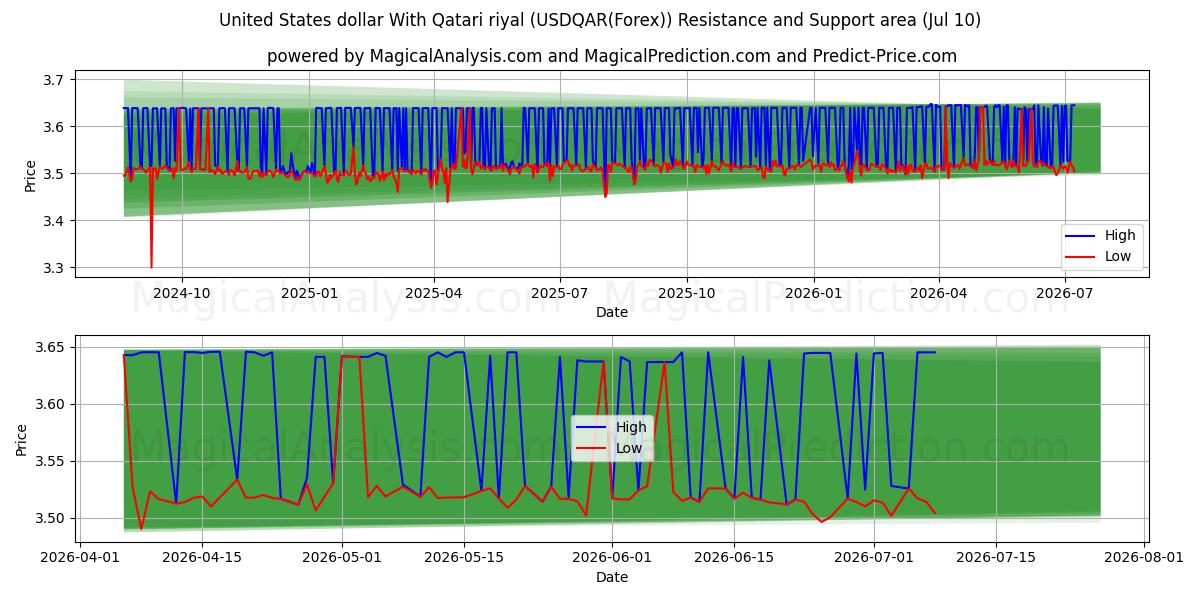Click the '3.65' price tick on the bottom chart
The image size is (1200, 600).
52,348
